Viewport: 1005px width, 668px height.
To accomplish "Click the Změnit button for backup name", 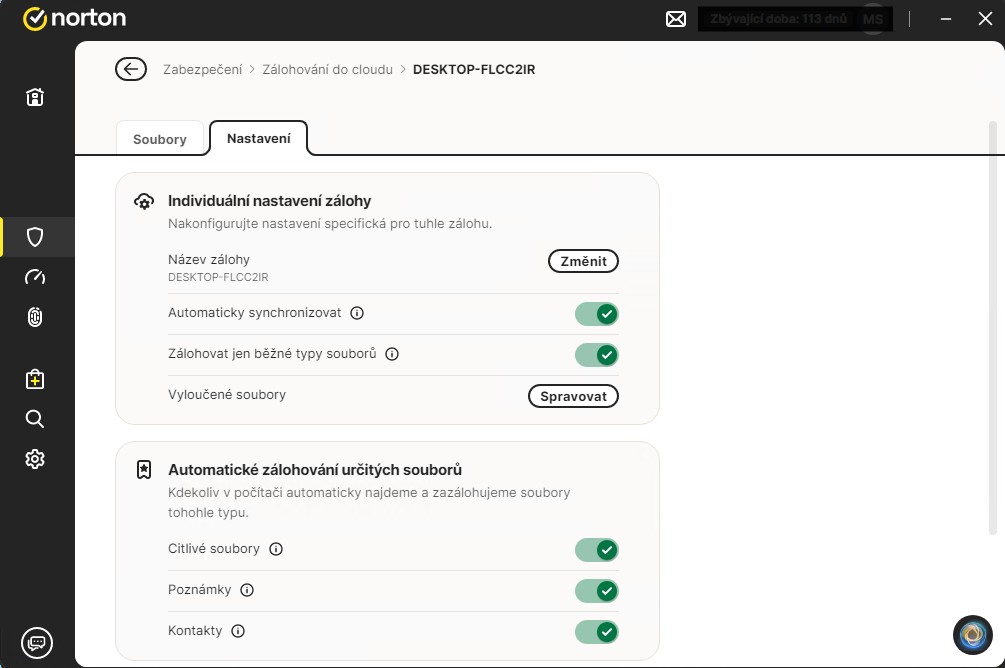I will coord(583,261).
